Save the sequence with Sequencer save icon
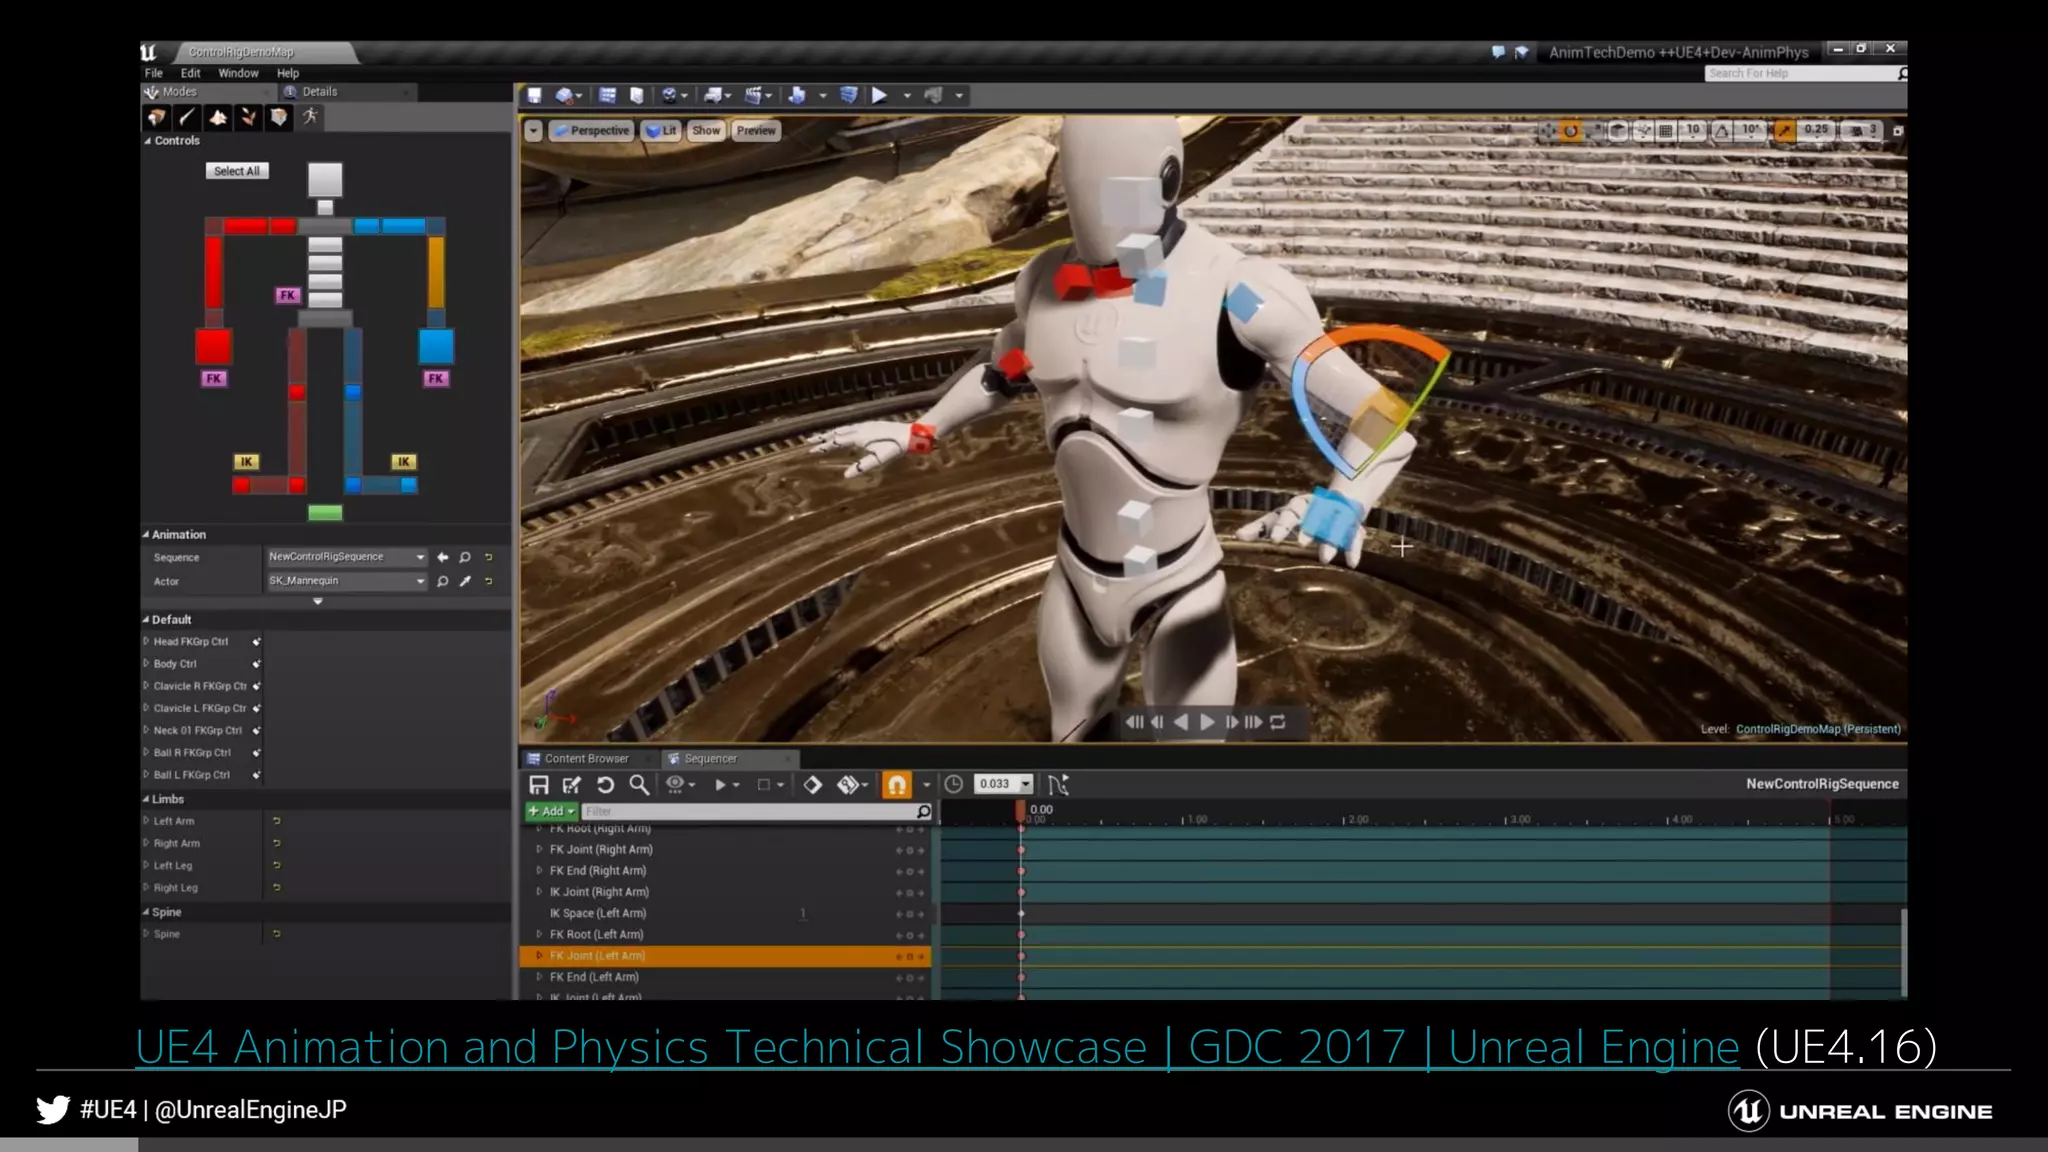Viewport: 2048px width, 1152px height. pyautogui.click(x=539, y=785)
